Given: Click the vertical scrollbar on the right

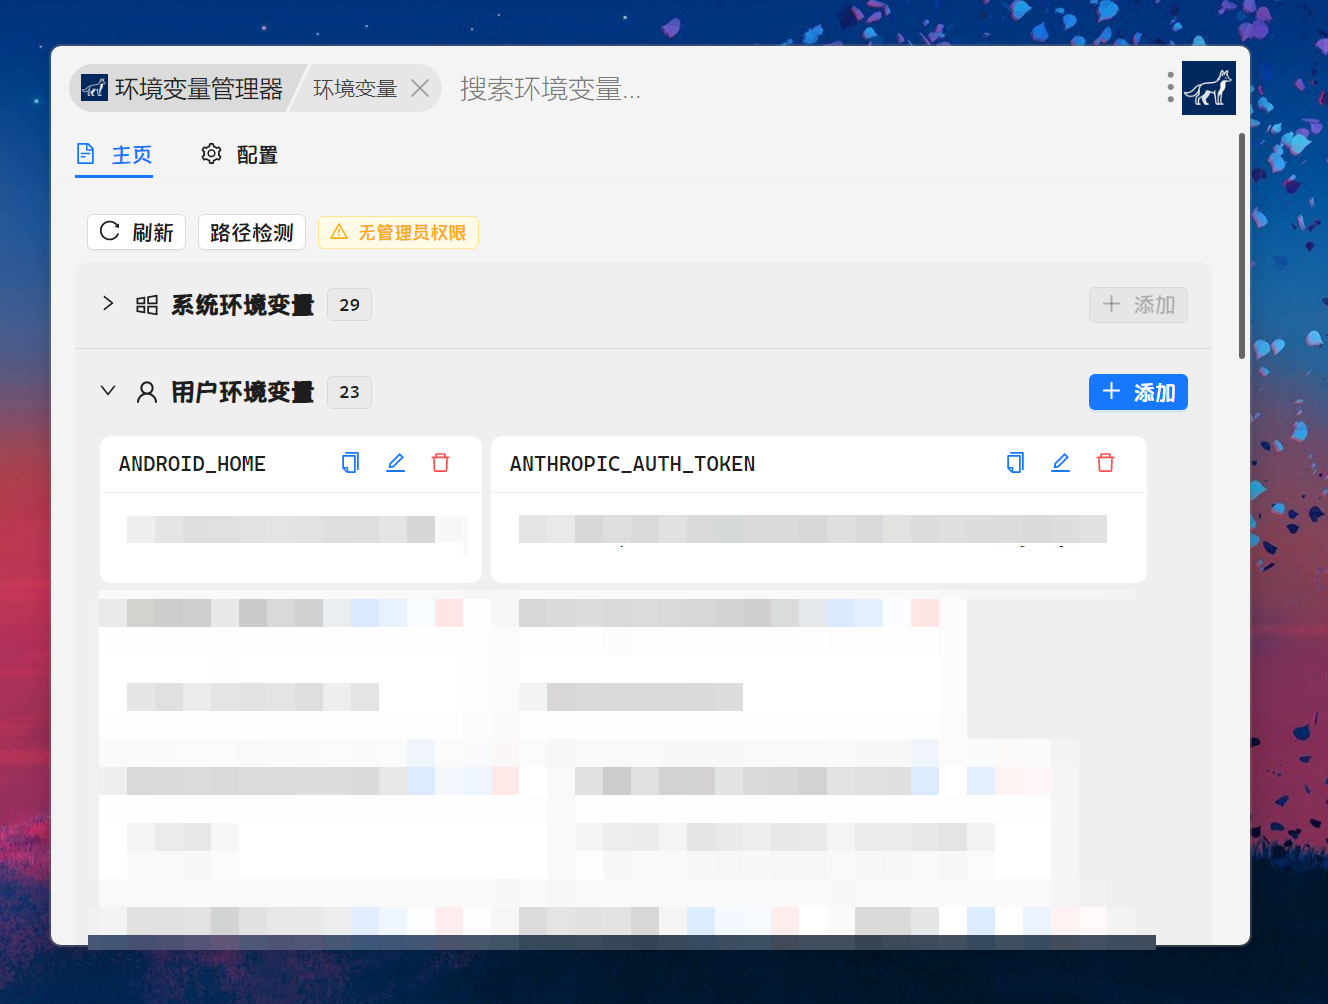Looking at the screenshot, I should pyautogui.click(x=1241, y=245).
